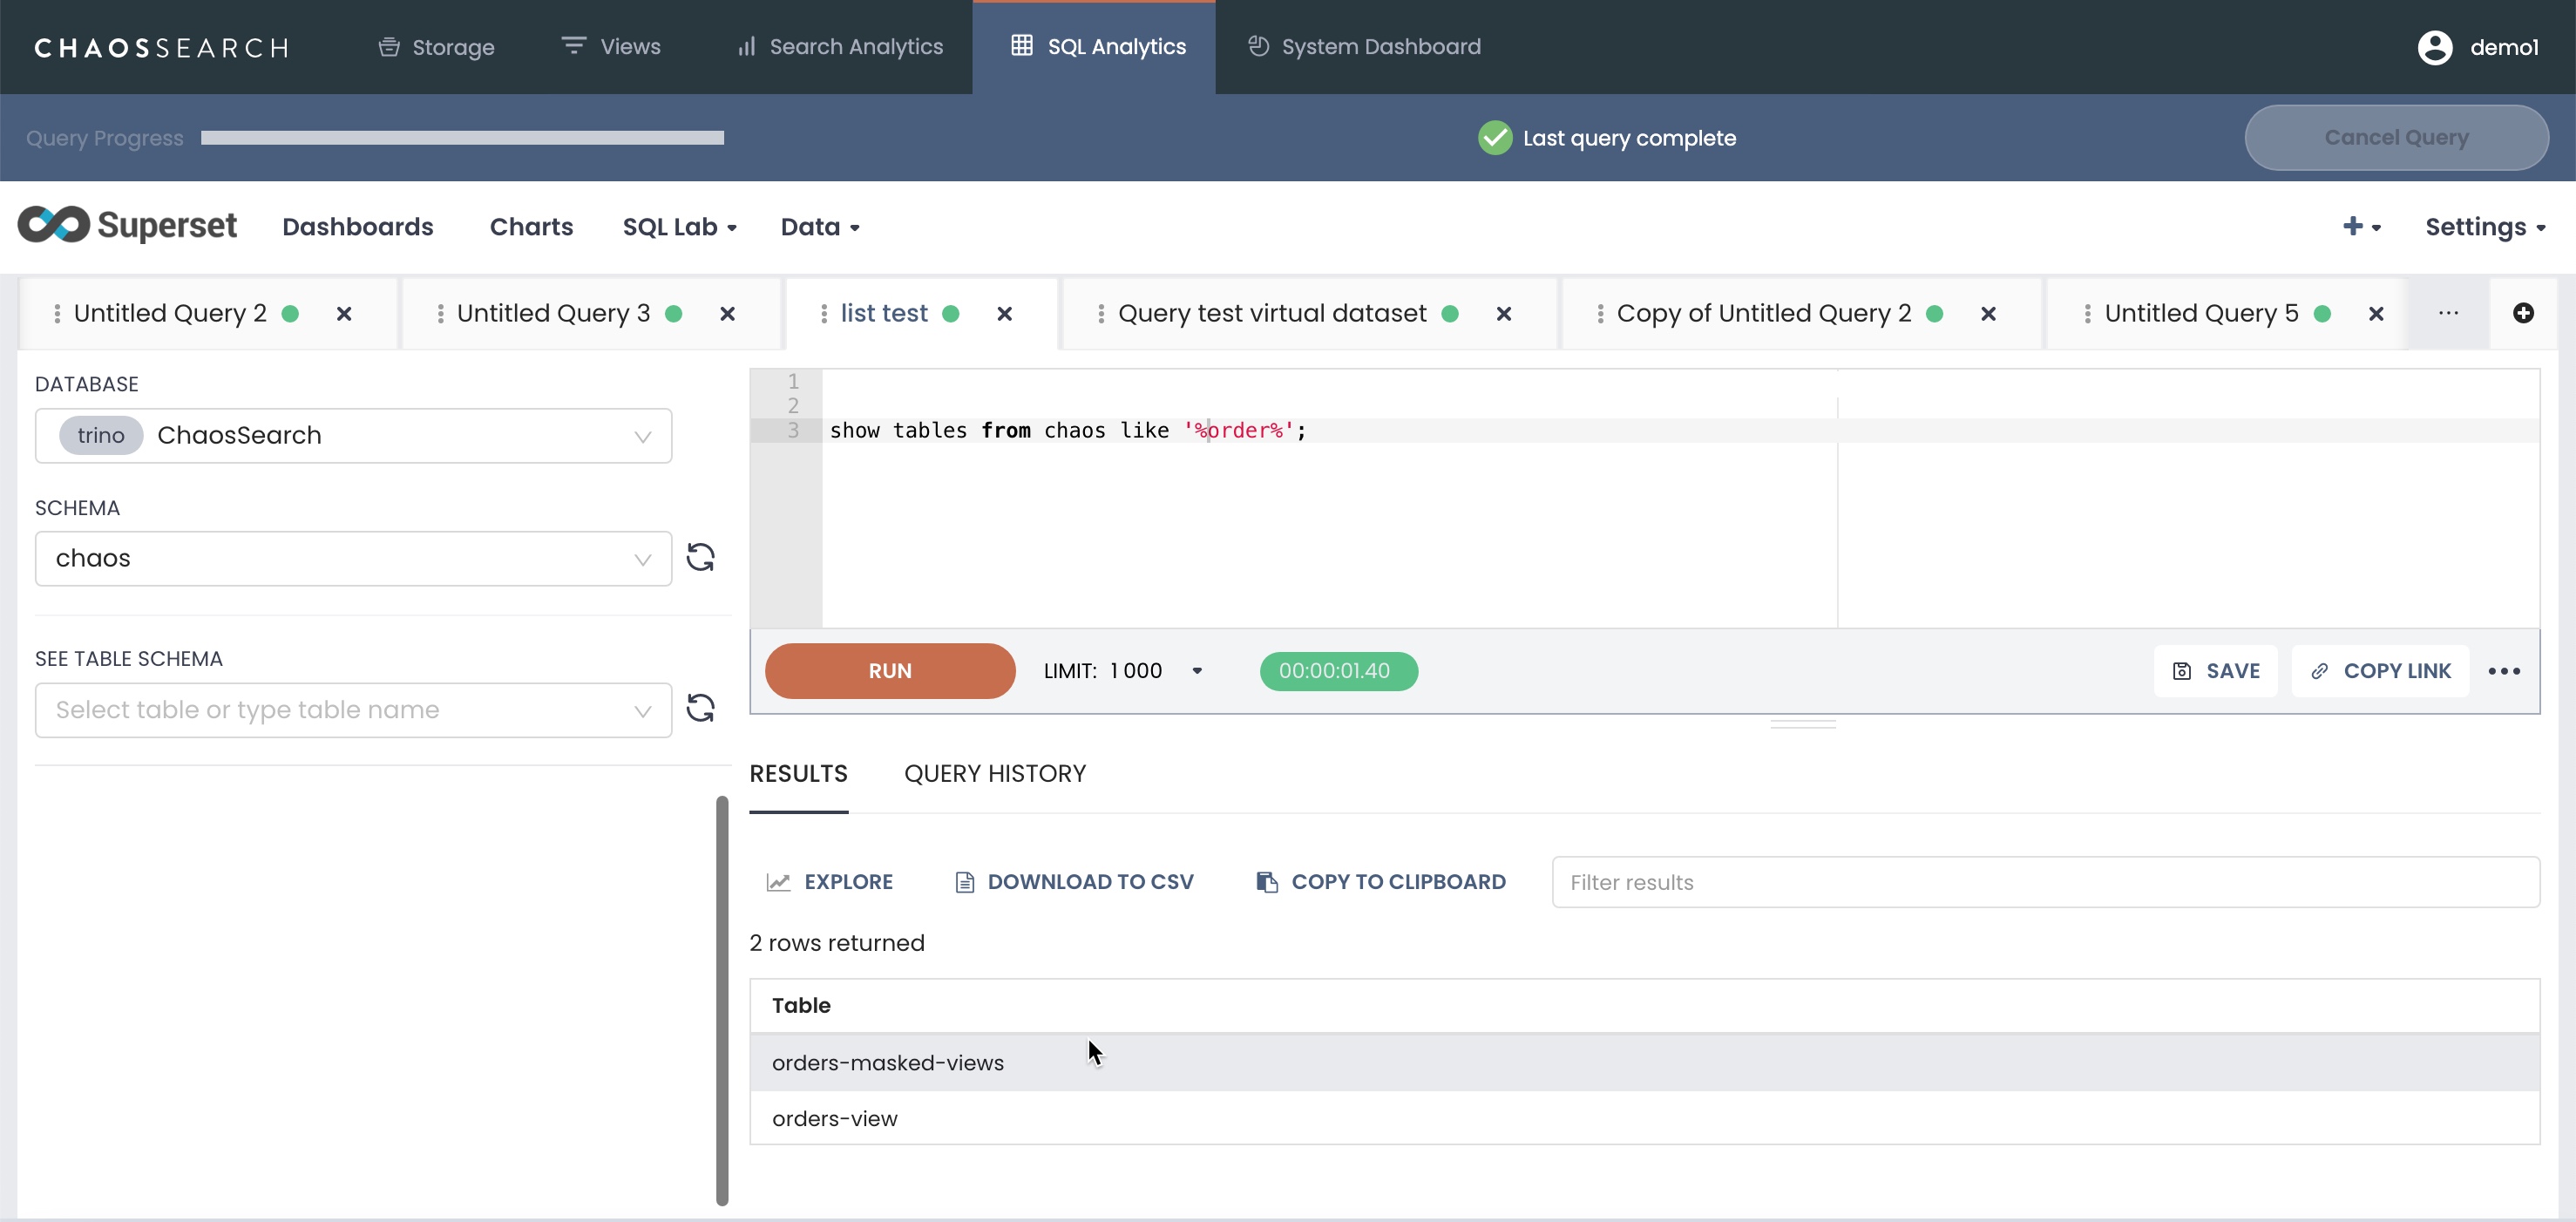Screen dimensions: 2576x1222
Task: Click the refresh icon next to the schema dropdown
Action: [700, 557]
